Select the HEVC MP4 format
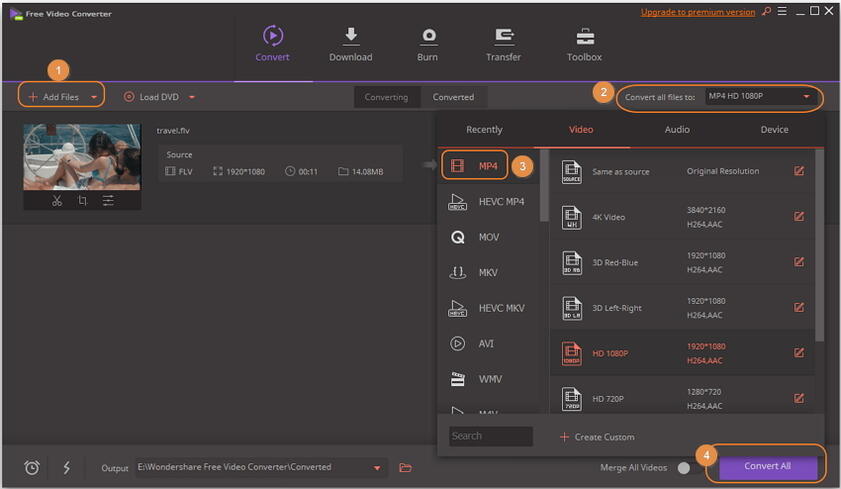 coord(486,202)
